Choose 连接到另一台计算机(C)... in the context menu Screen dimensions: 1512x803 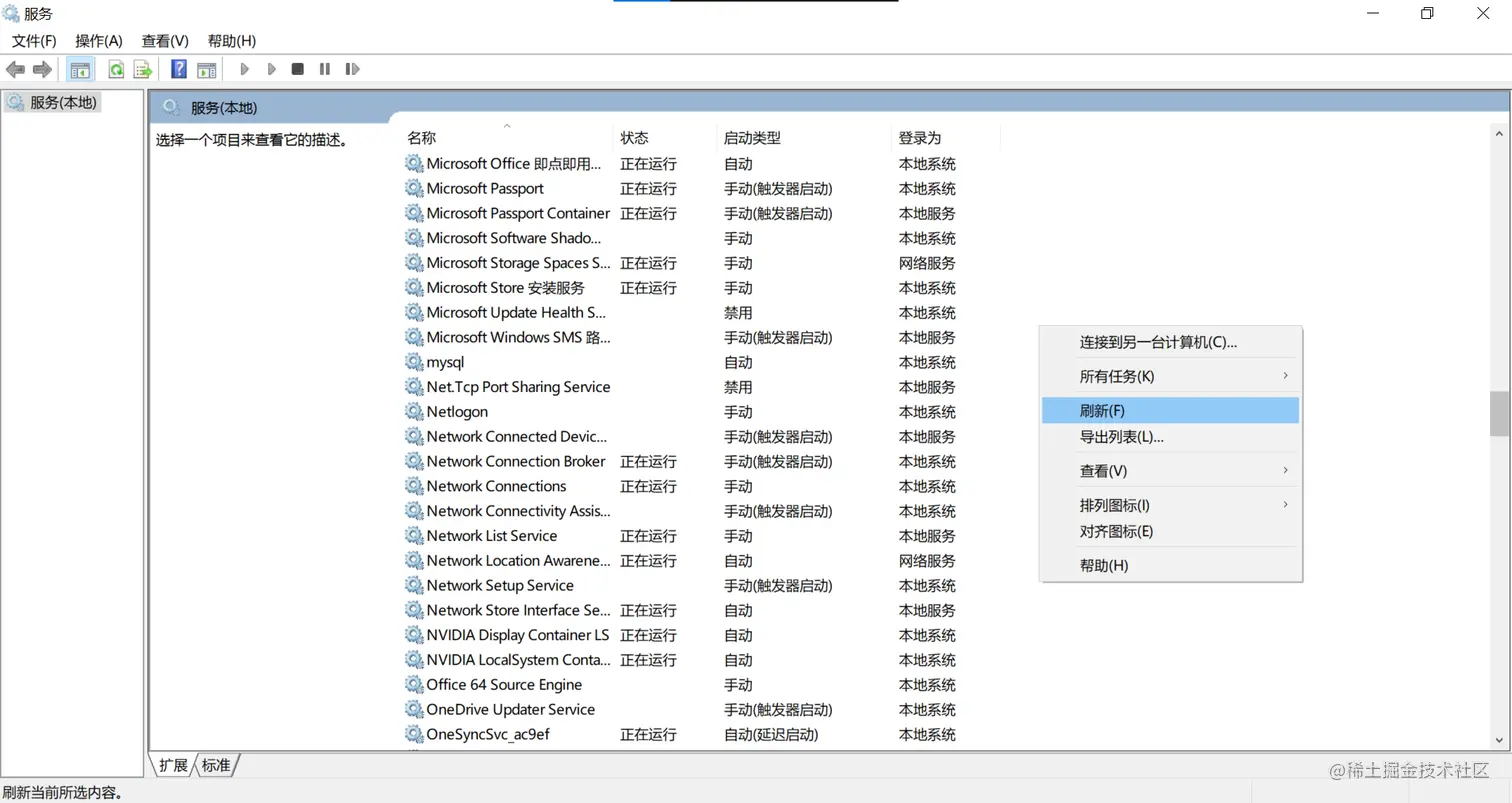tap(1170, 342)
